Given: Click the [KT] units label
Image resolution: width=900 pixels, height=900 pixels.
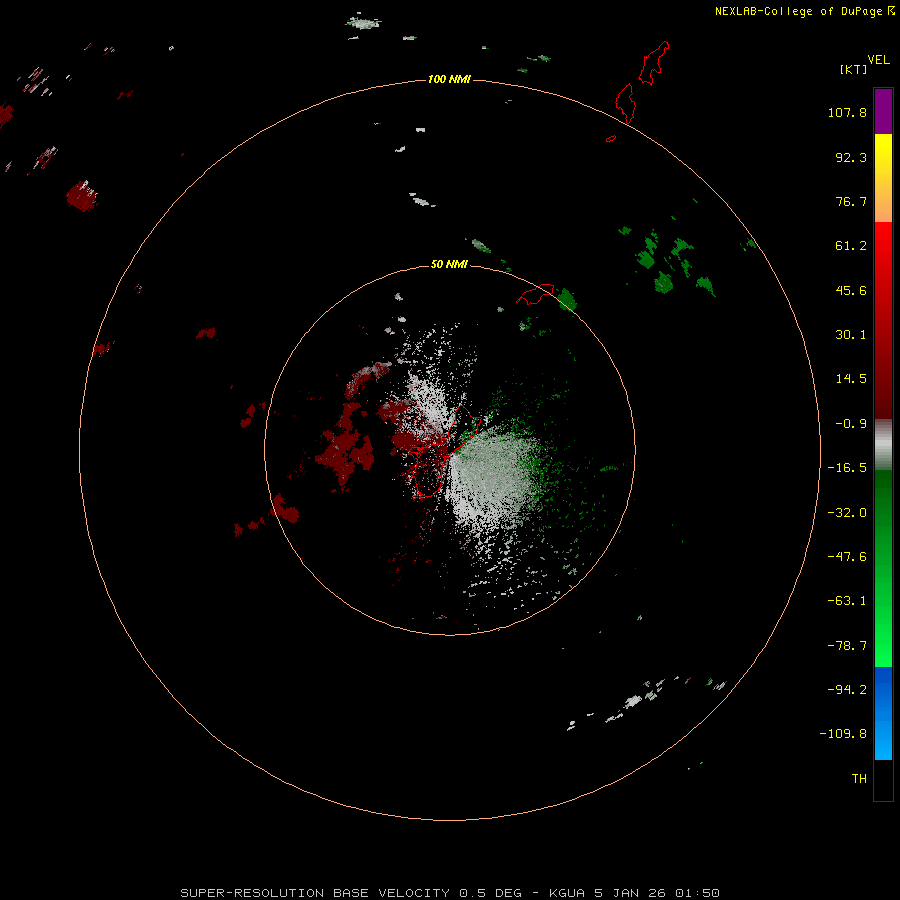Looking at the screenshot, I should coord(853,69).
